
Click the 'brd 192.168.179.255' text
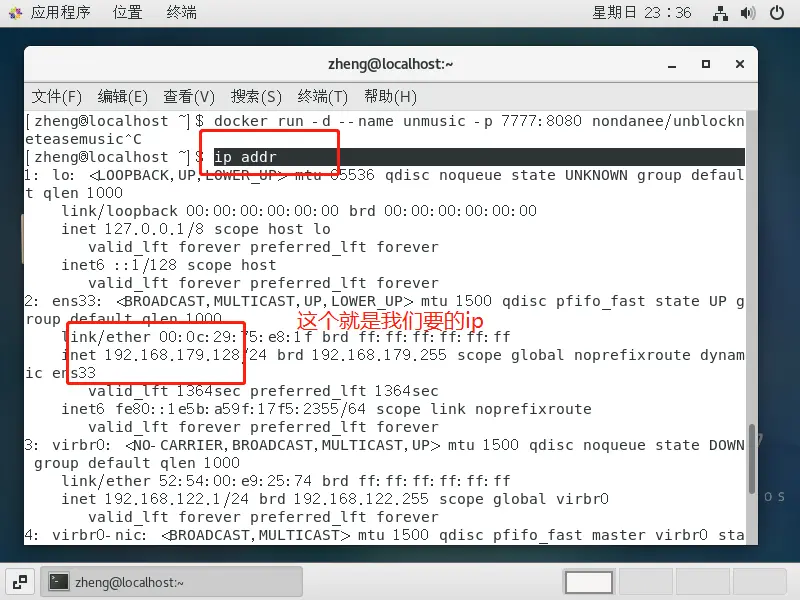(x=362, y=355)
